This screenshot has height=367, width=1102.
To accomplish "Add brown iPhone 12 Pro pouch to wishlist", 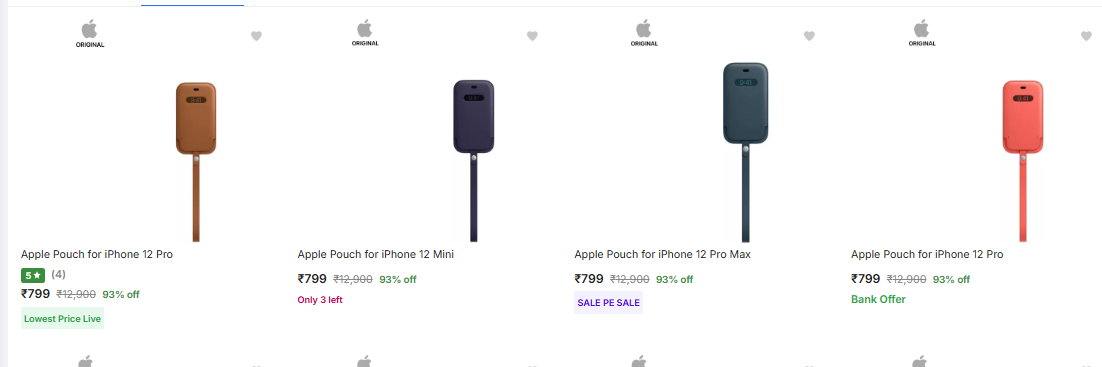I will (257, 36).
